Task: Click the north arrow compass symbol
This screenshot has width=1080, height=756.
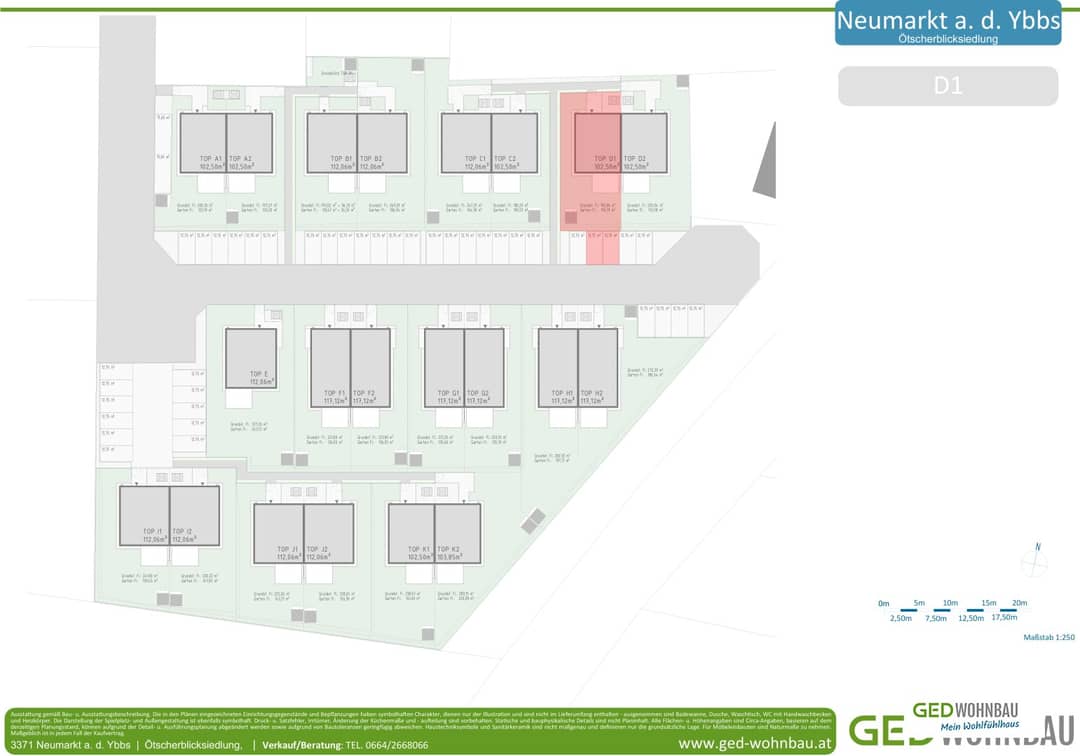Action: click(1035, 560)
